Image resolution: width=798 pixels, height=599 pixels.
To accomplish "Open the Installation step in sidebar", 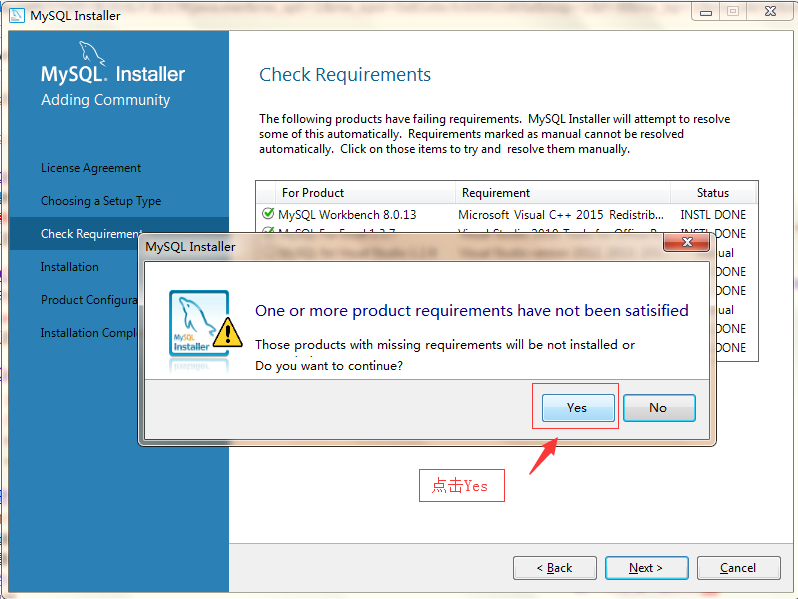I will (x=70, y=267).
